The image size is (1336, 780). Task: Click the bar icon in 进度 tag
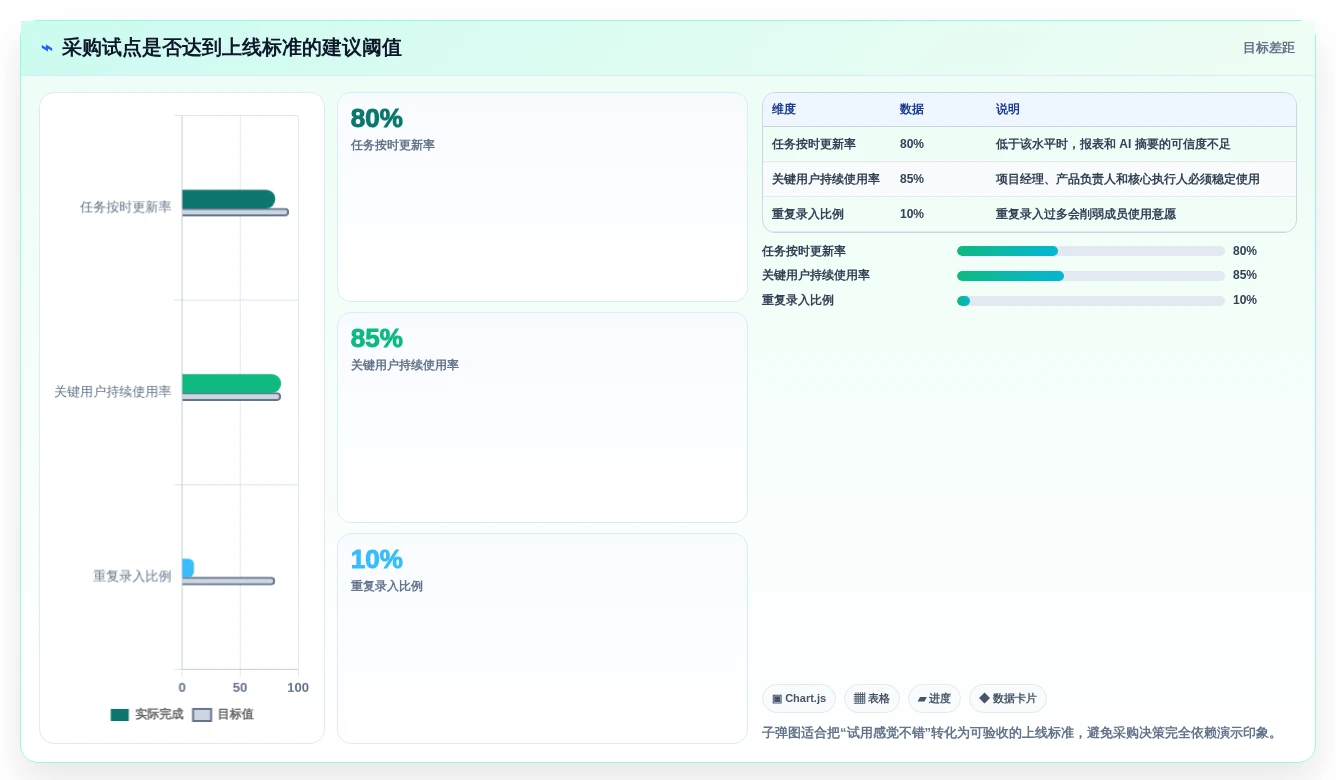922,699
